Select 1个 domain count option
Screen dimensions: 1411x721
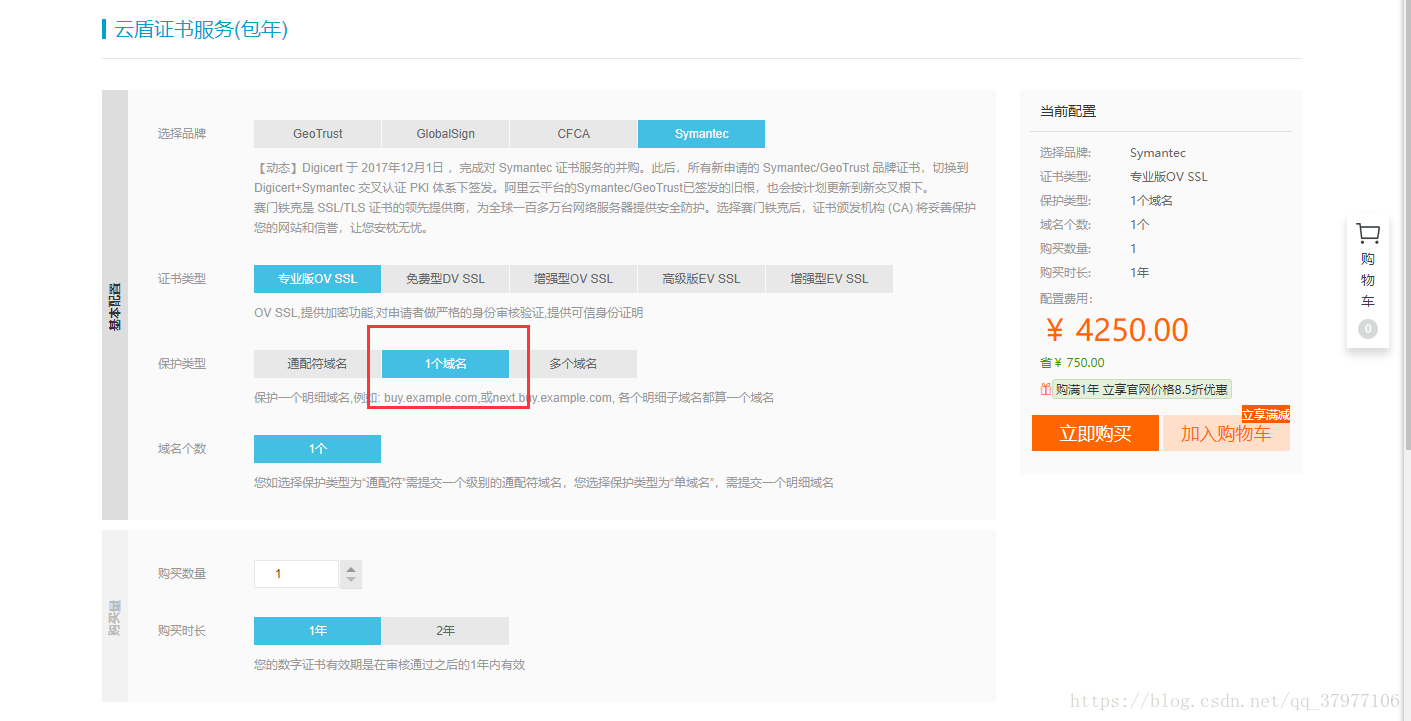tap(317, 449)
